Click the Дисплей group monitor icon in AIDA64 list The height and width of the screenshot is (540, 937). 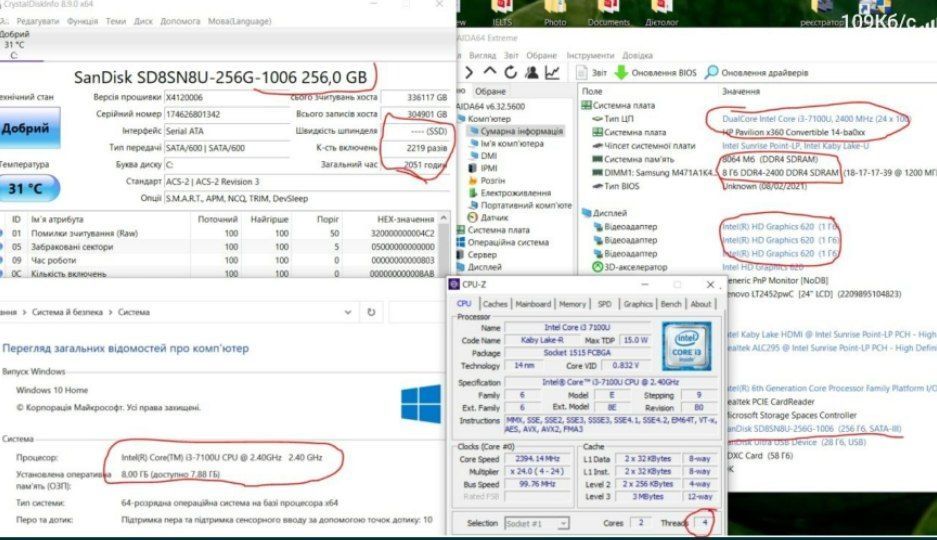pyautogui.click(x=586, y=213)
